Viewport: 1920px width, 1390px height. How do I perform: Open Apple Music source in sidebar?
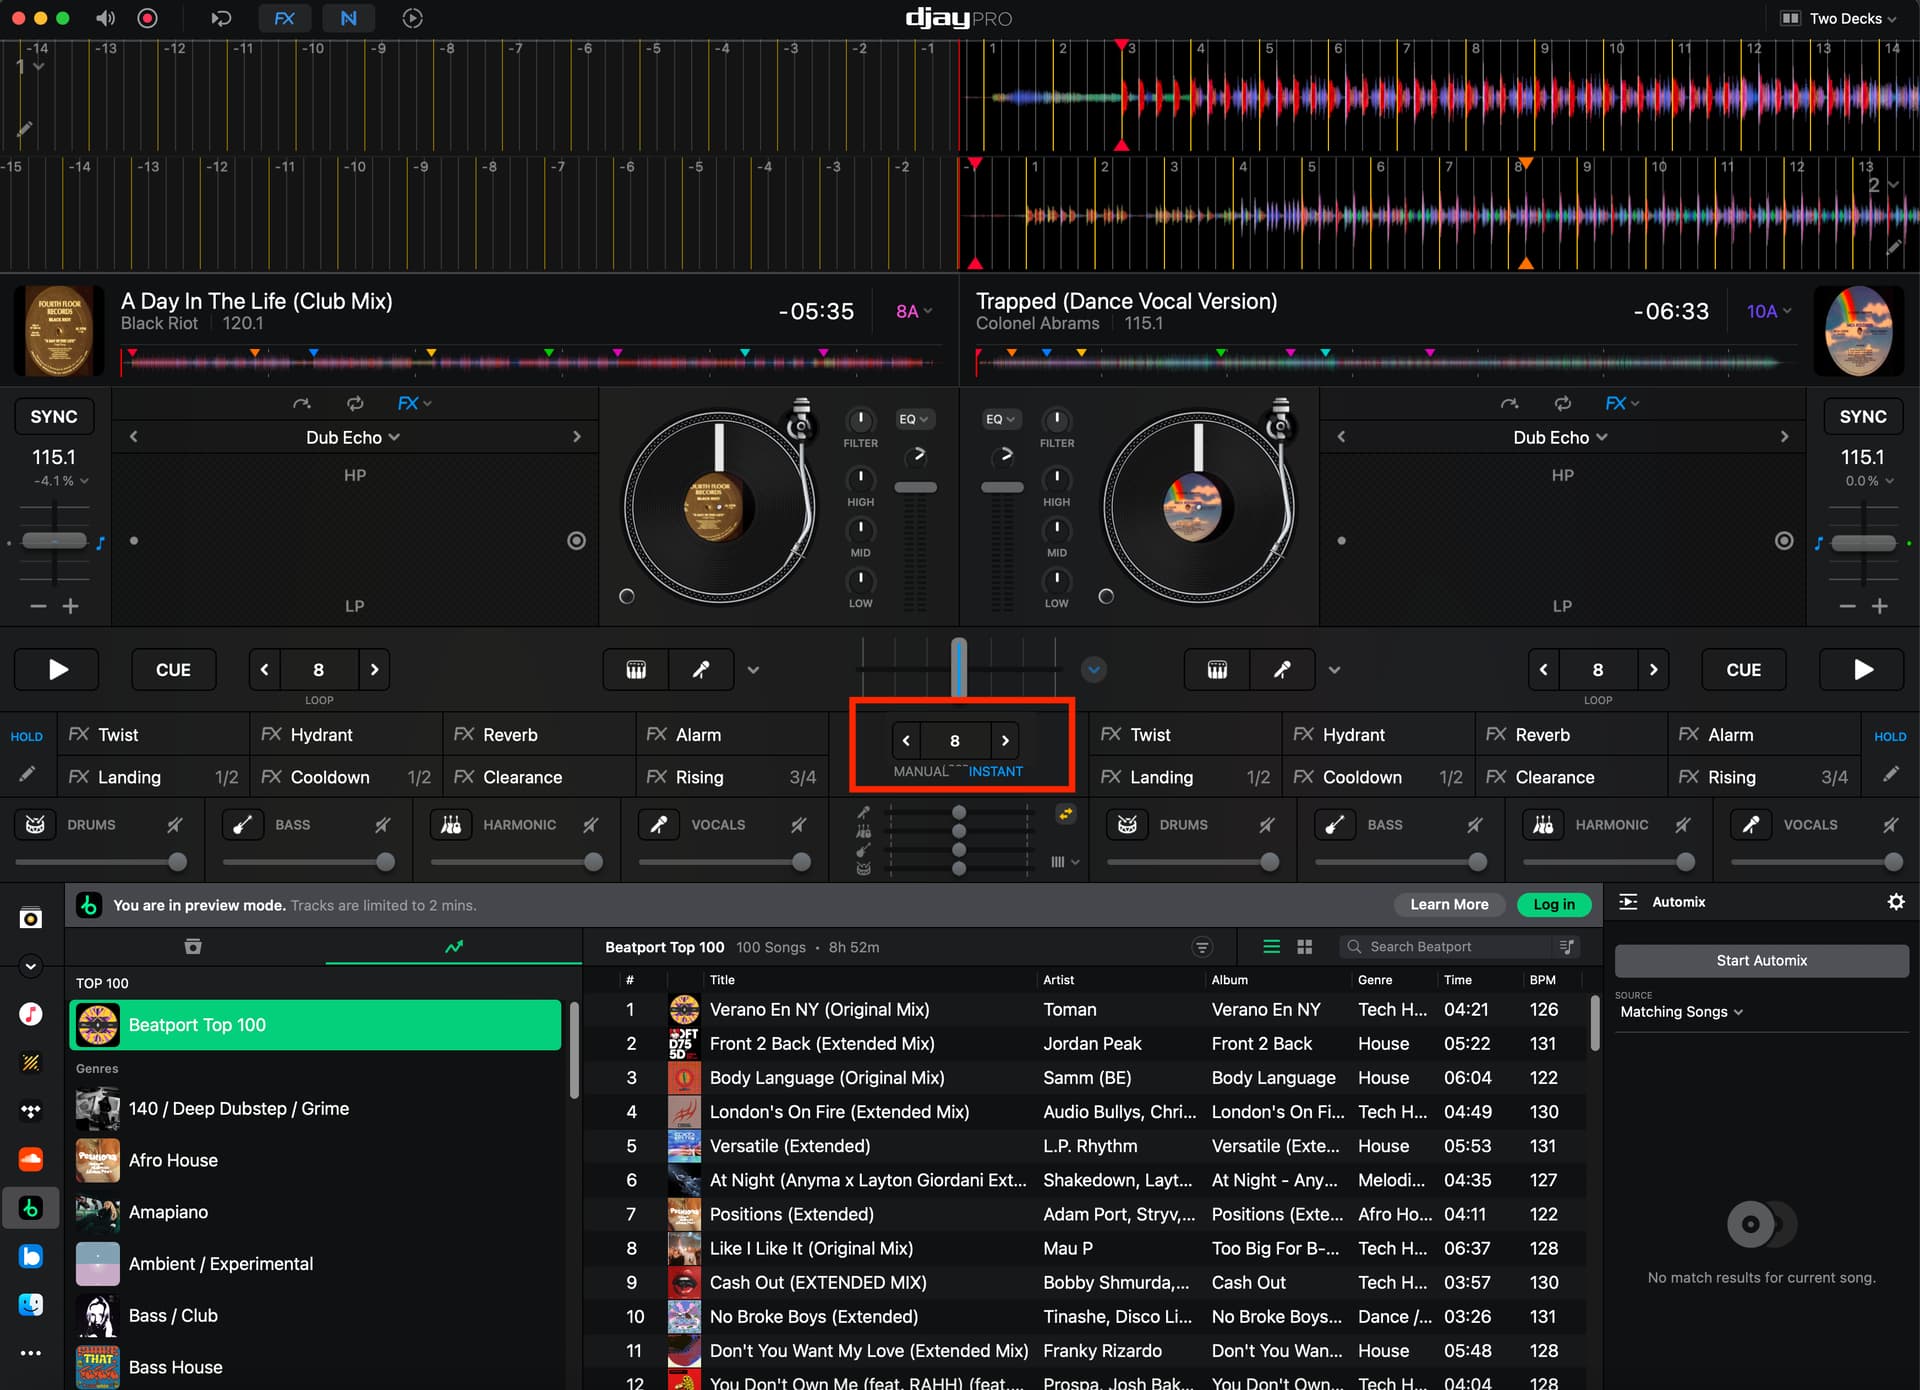coord(31,1014)
